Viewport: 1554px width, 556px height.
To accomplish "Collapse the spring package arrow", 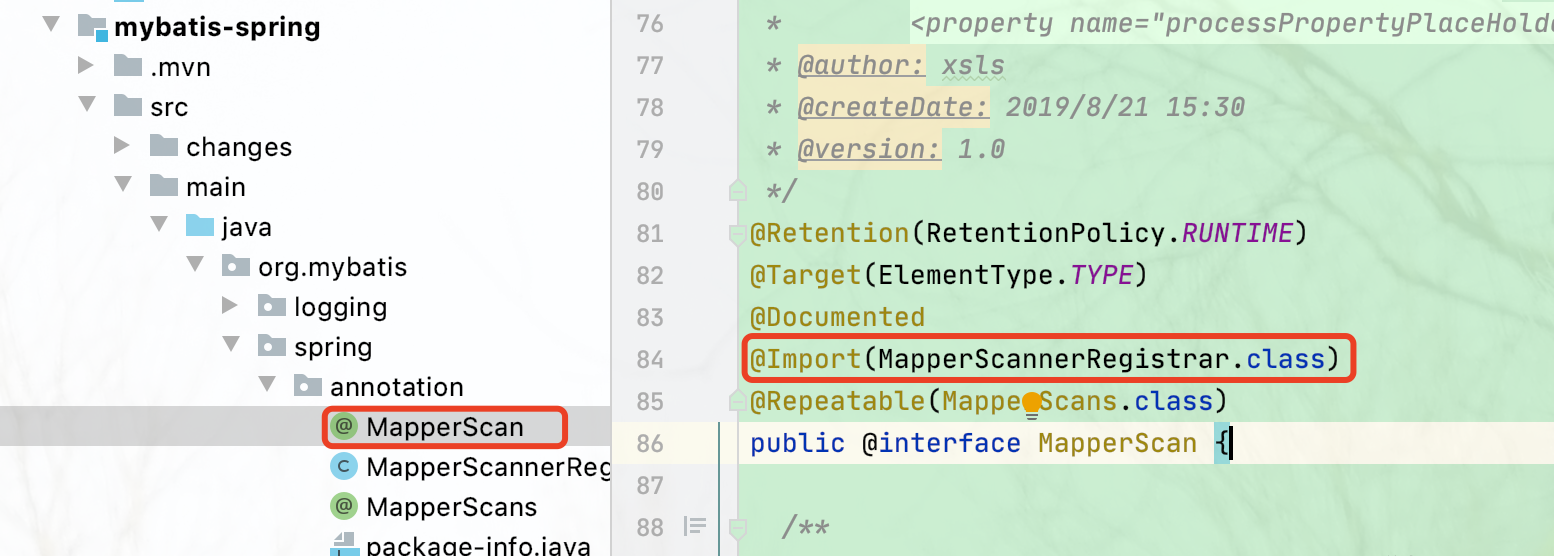I will pos(231,346).
